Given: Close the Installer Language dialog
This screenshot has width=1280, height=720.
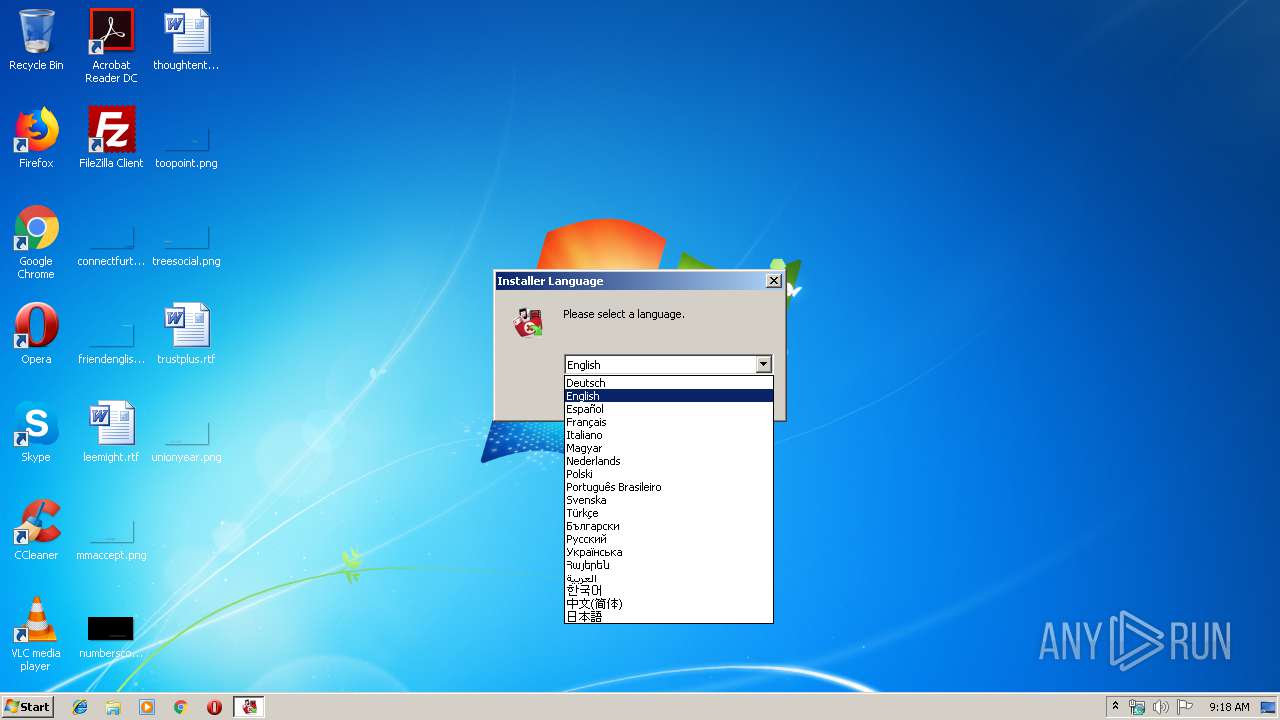Looking at the screenshot, I should pos(773,281).
